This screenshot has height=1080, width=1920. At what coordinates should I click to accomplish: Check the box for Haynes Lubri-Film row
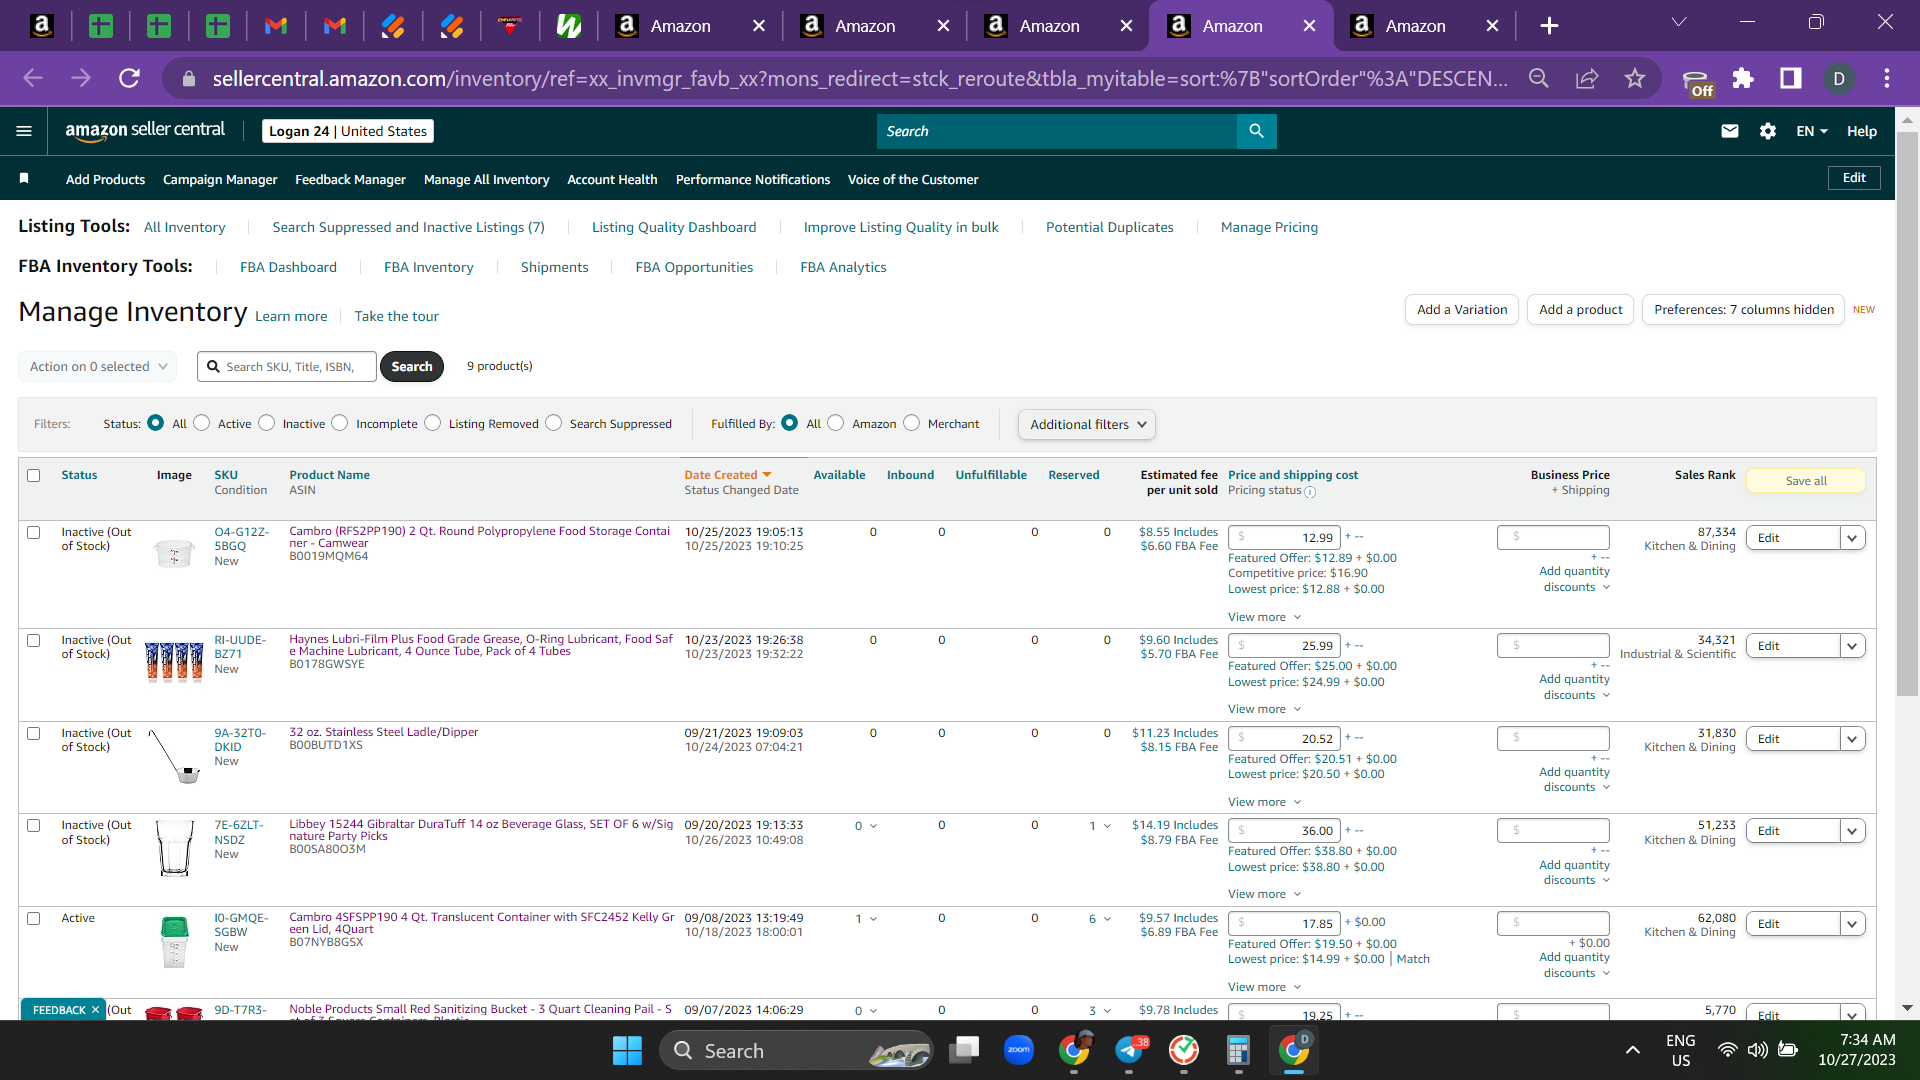point(34,640)
